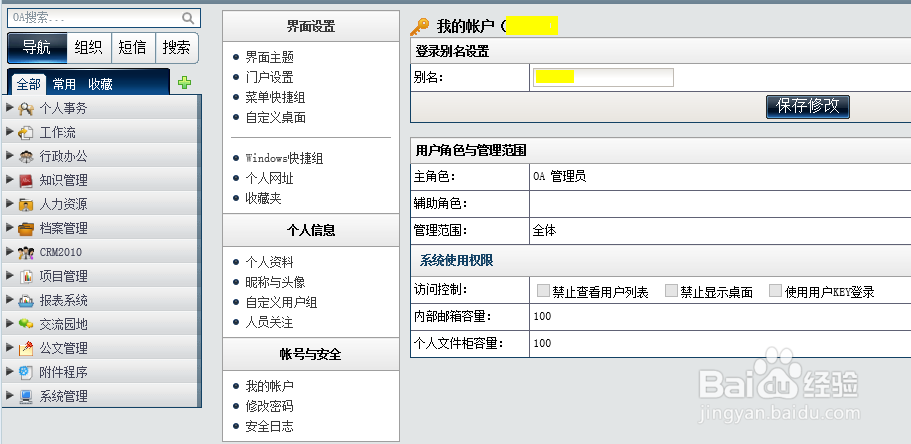Open the 搜索 tab
The height and width of the screenshot is (444, 911).
pos(177,48)
